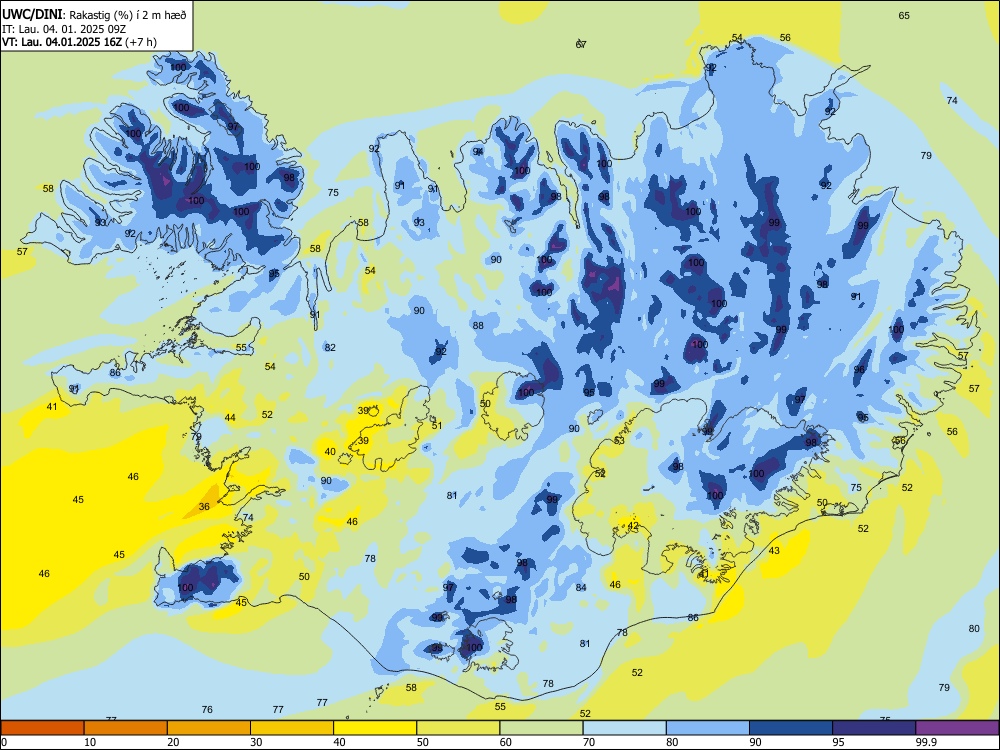Click the map value '53'
This screenshot has width=1000, height=750.
click(x=619, y=441)
